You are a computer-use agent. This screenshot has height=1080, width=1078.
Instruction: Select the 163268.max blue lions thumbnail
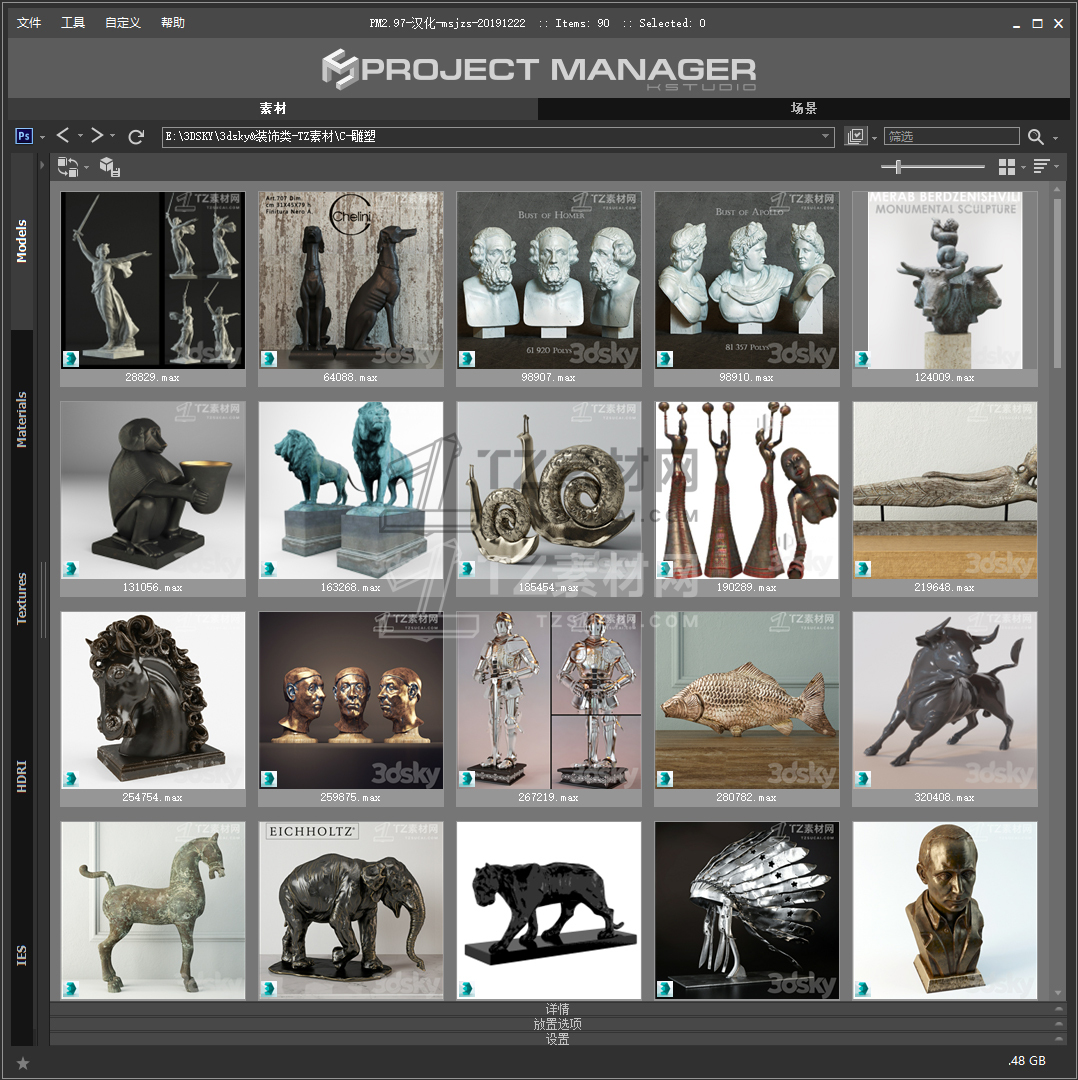coord(351,490)
